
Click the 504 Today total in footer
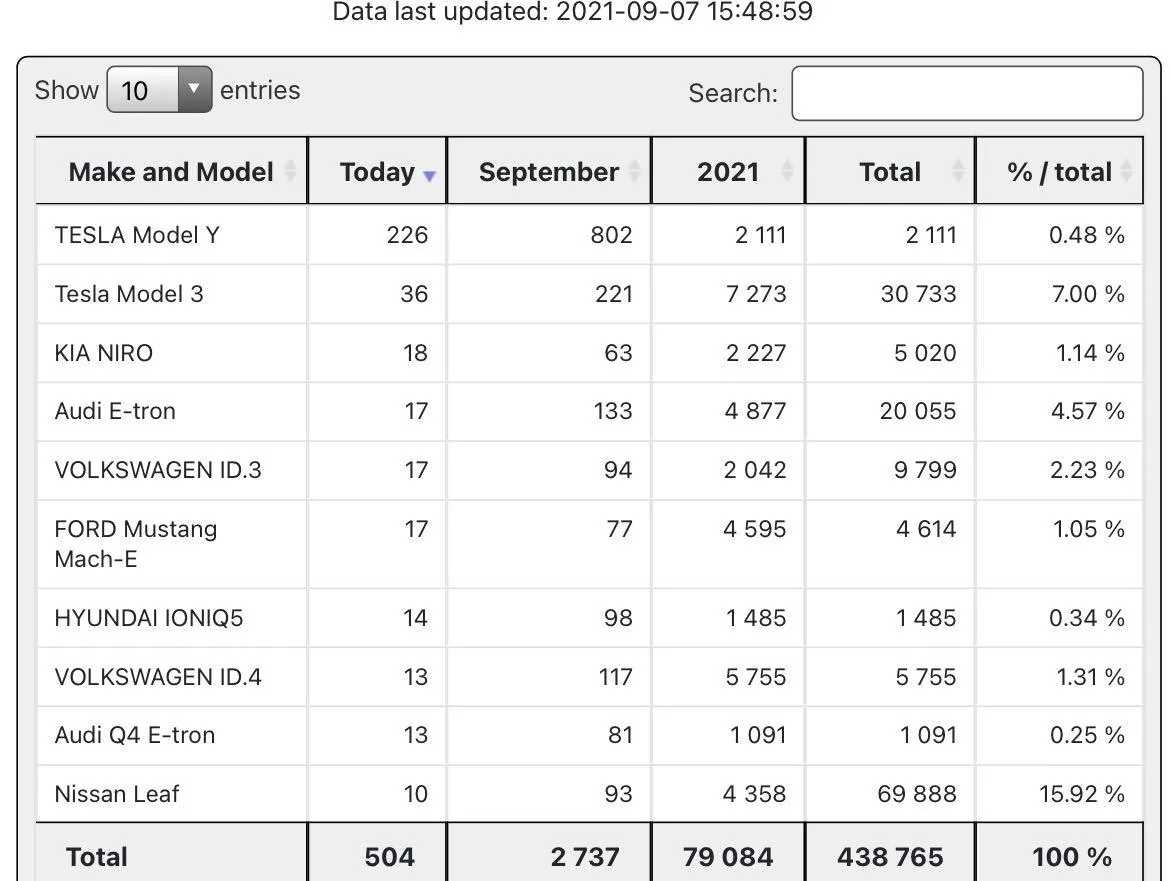(x=390, y=856)
